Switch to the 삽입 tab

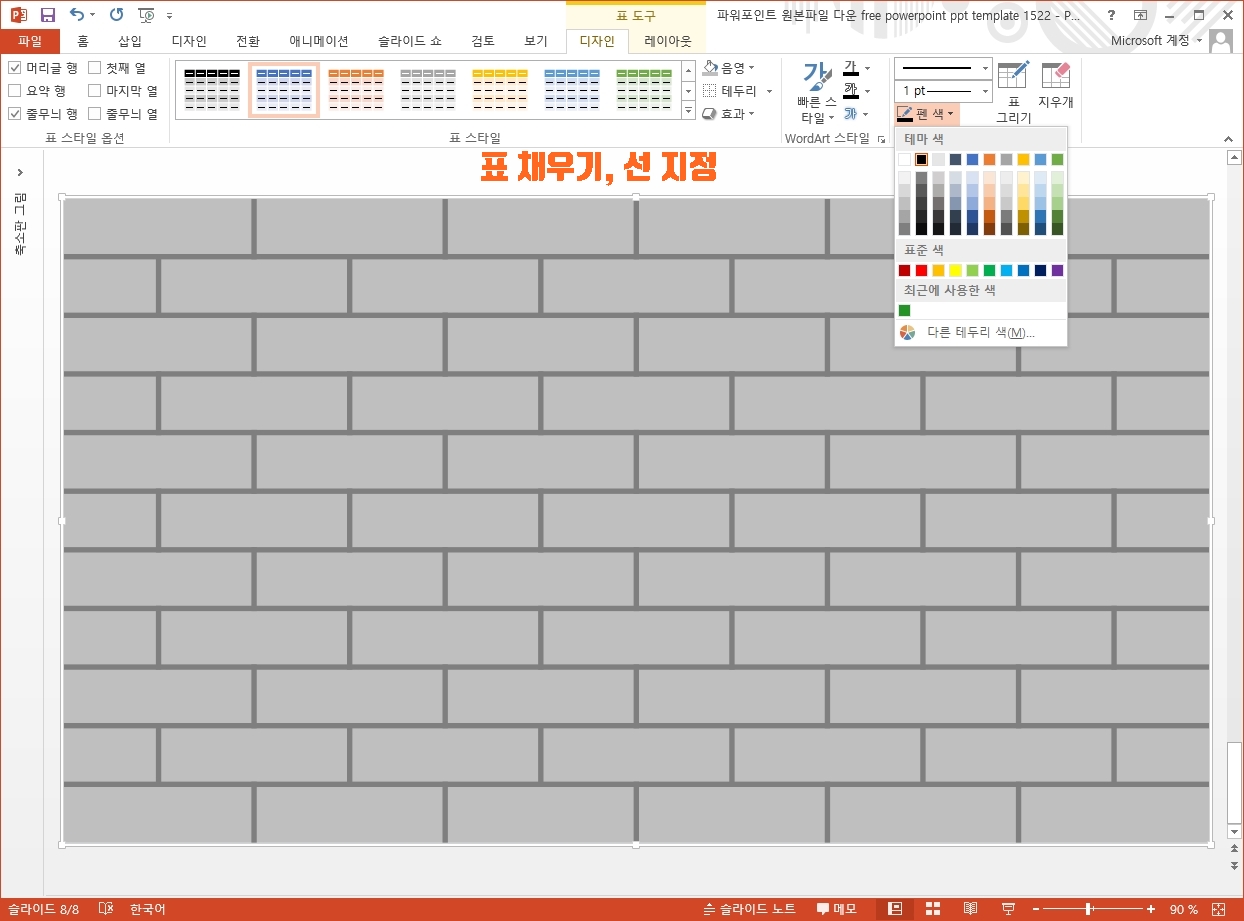pyautogui.click(x=130, y=41)
